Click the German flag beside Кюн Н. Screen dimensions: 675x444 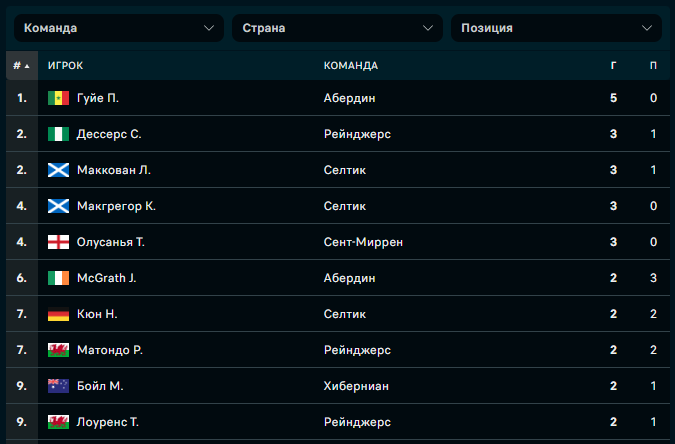pos(58,314)
